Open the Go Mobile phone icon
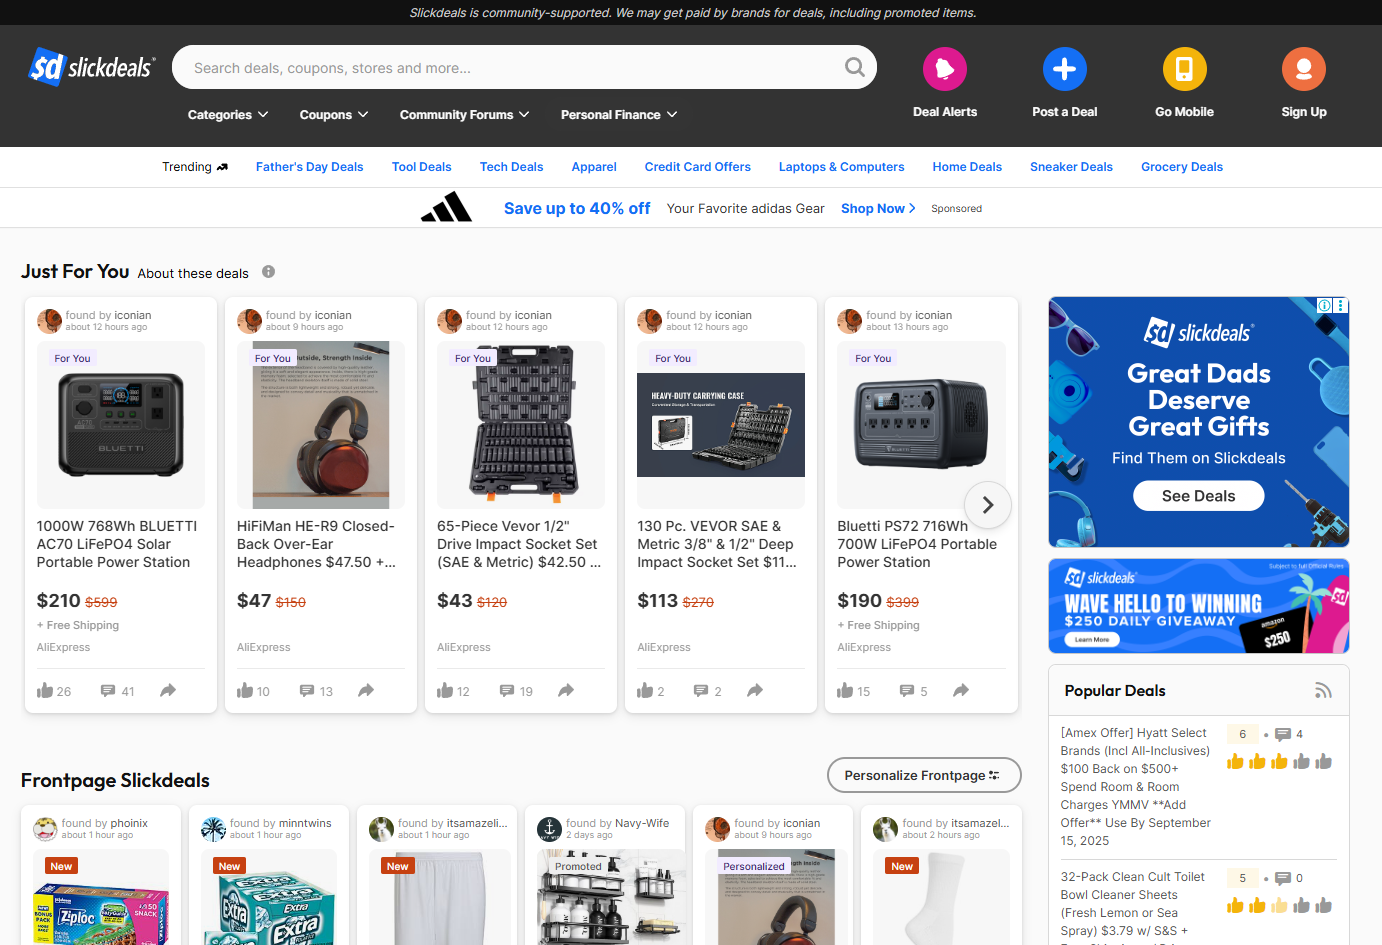 click(1184, 69)
